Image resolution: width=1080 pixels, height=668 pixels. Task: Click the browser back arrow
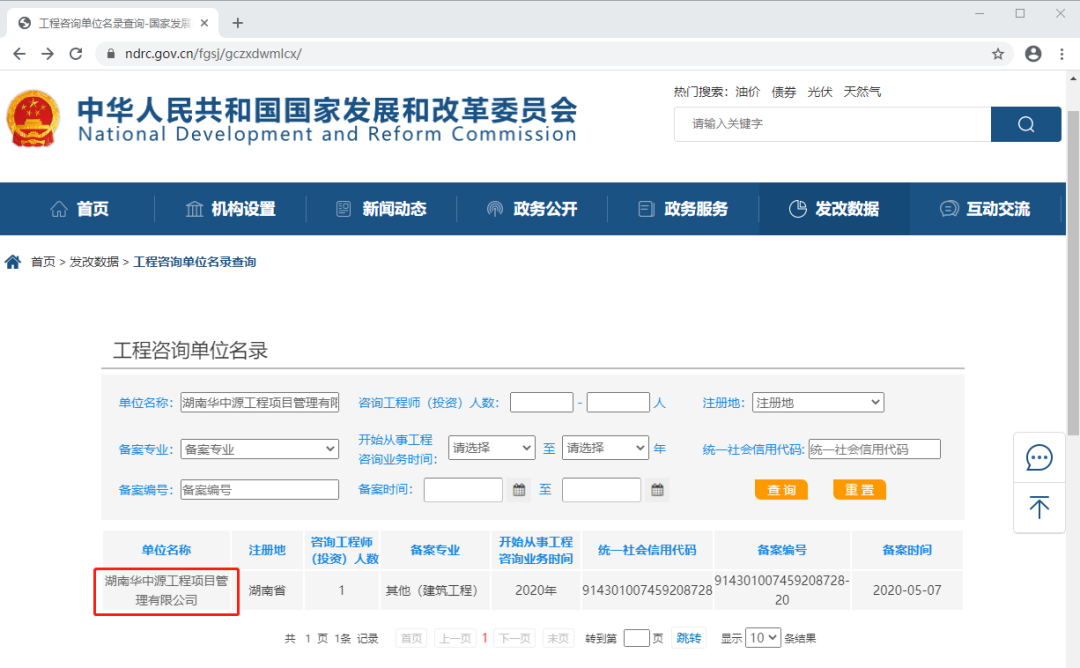pyautogui.click(x=19, y=54)
